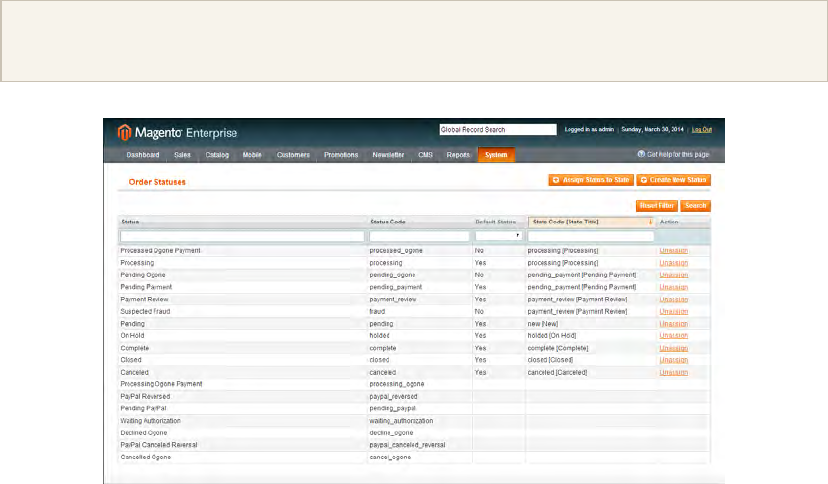Unassign the Pending status with code pending
The height and width of the screenshot is (484, 828).
674,324
